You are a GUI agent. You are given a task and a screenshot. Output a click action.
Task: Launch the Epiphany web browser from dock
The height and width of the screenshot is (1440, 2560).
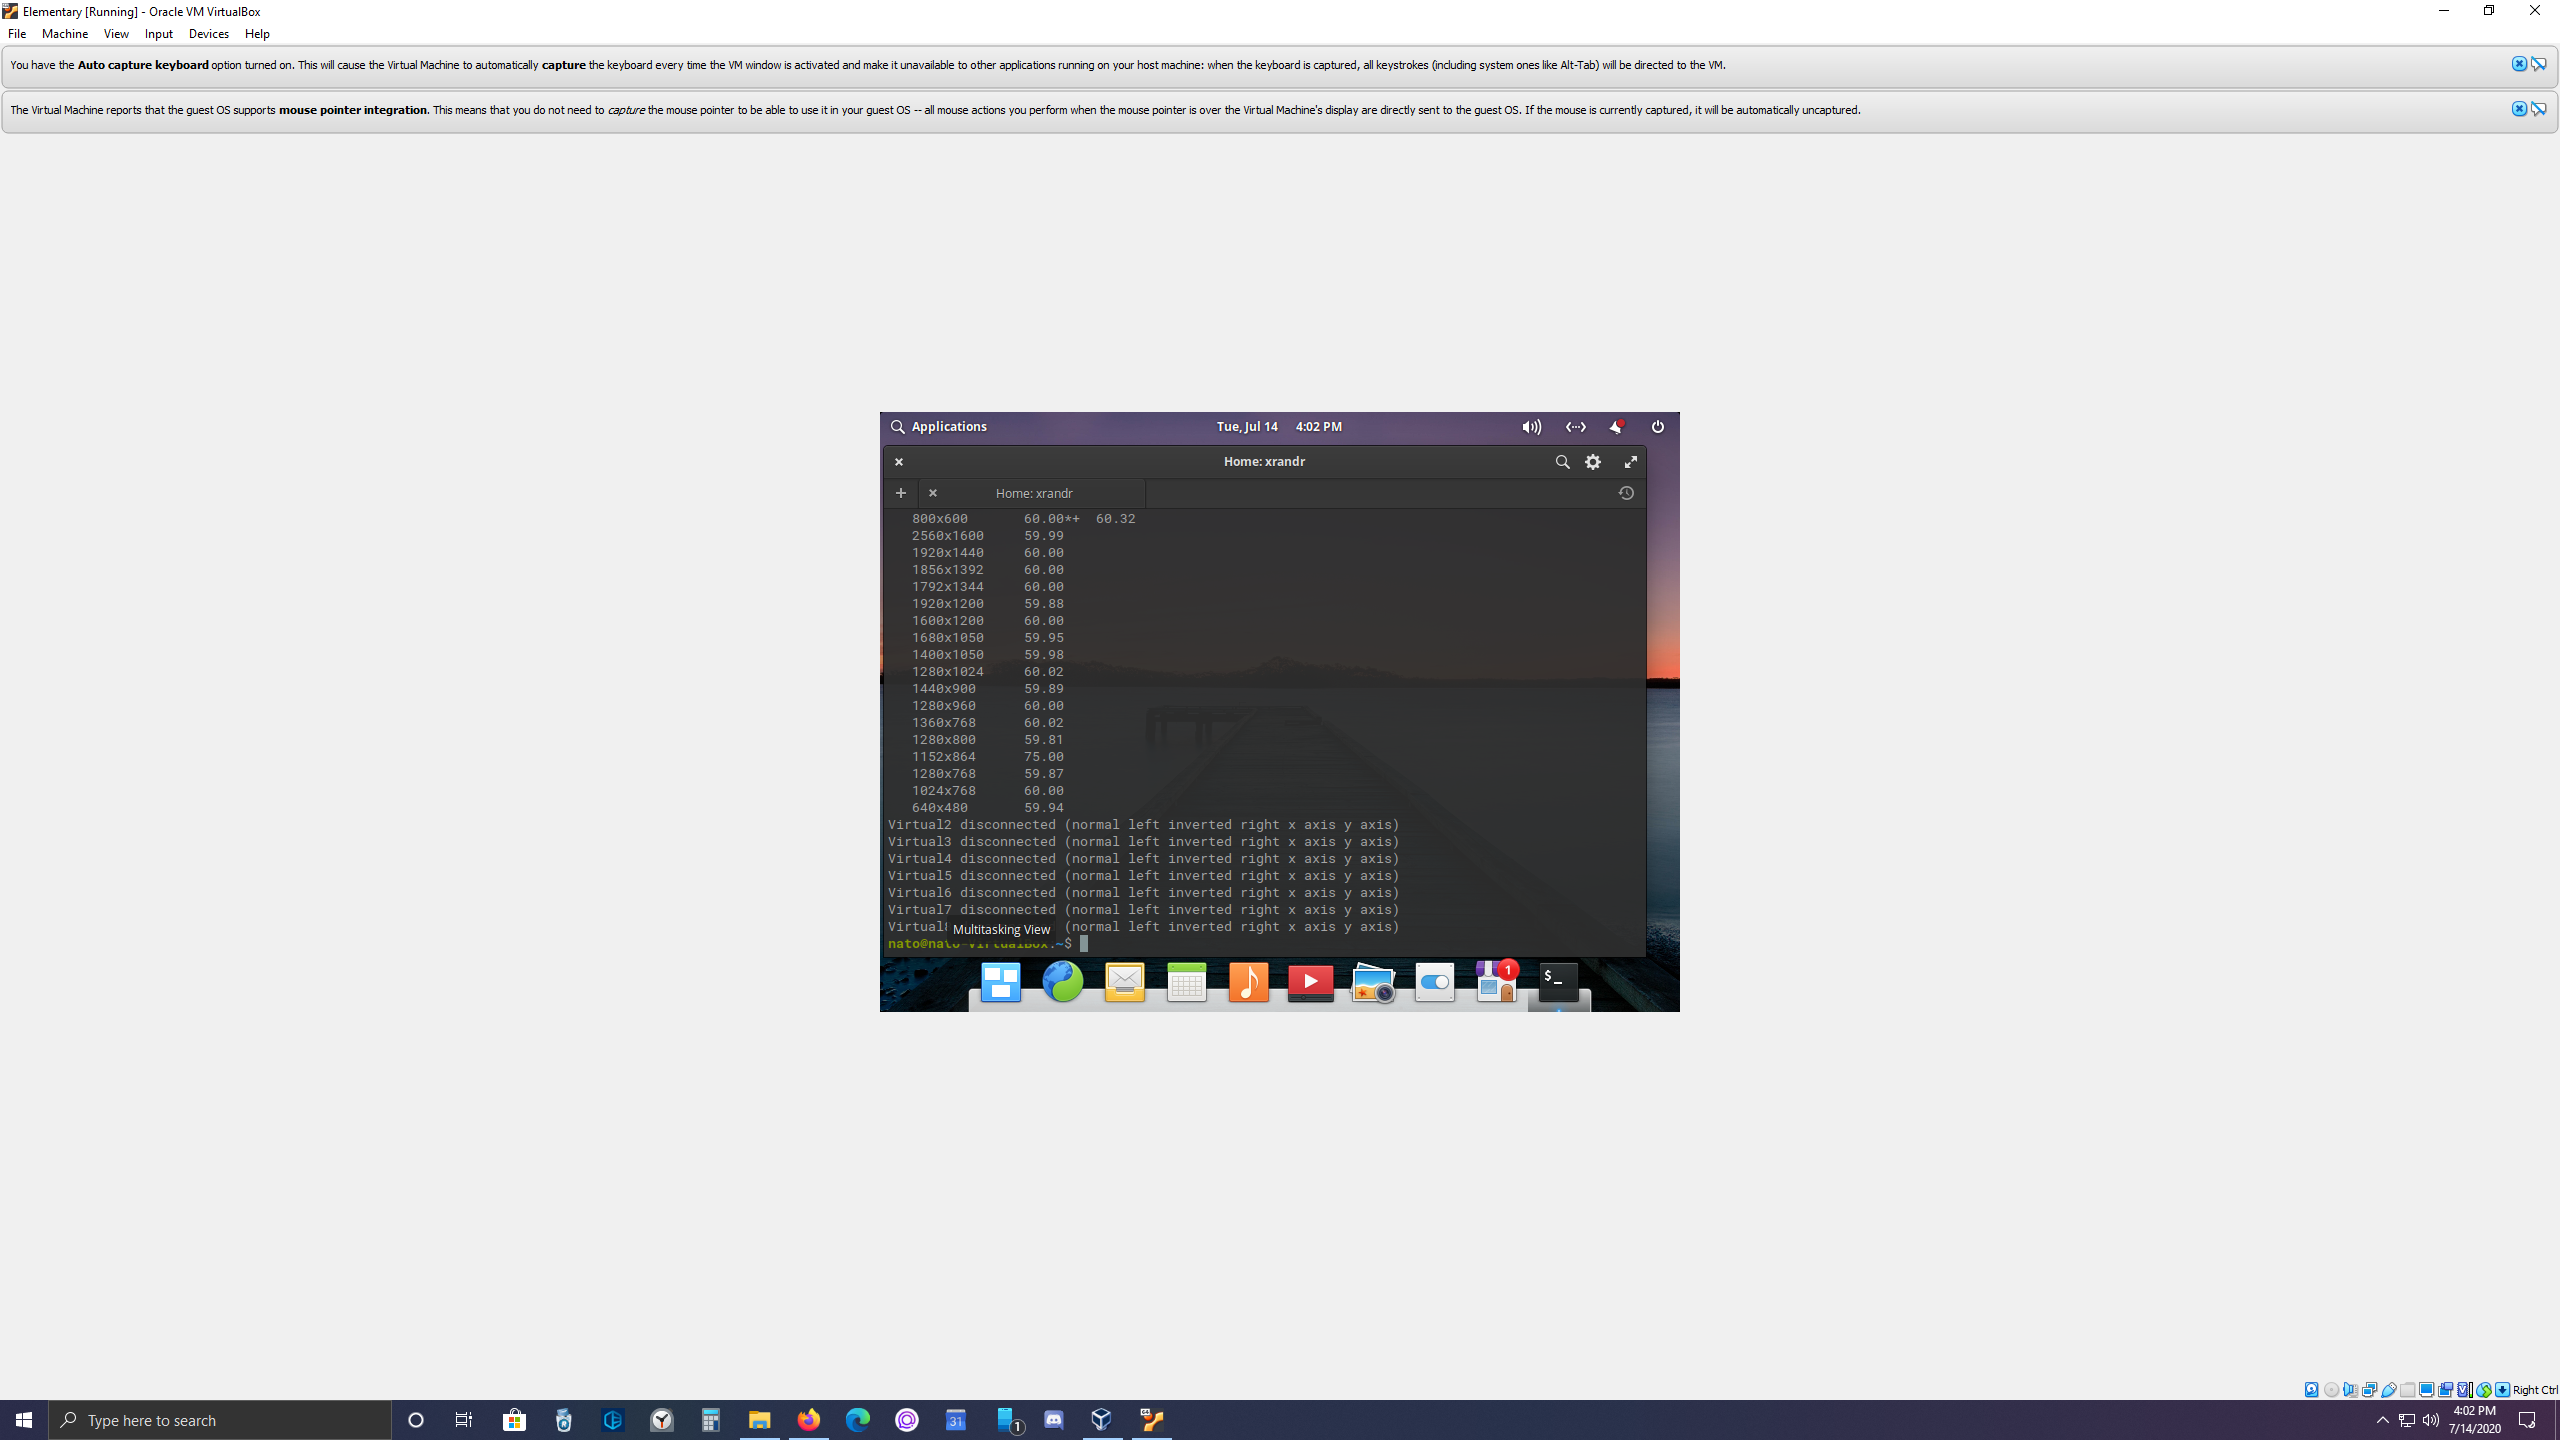point(1062,982)
